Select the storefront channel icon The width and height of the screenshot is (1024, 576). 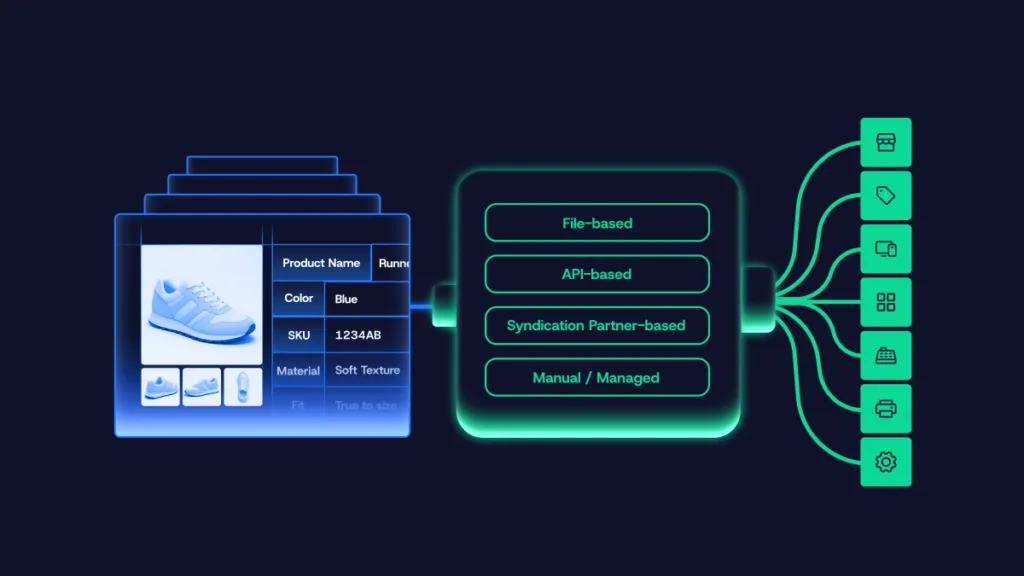click(x=886, y=142)
